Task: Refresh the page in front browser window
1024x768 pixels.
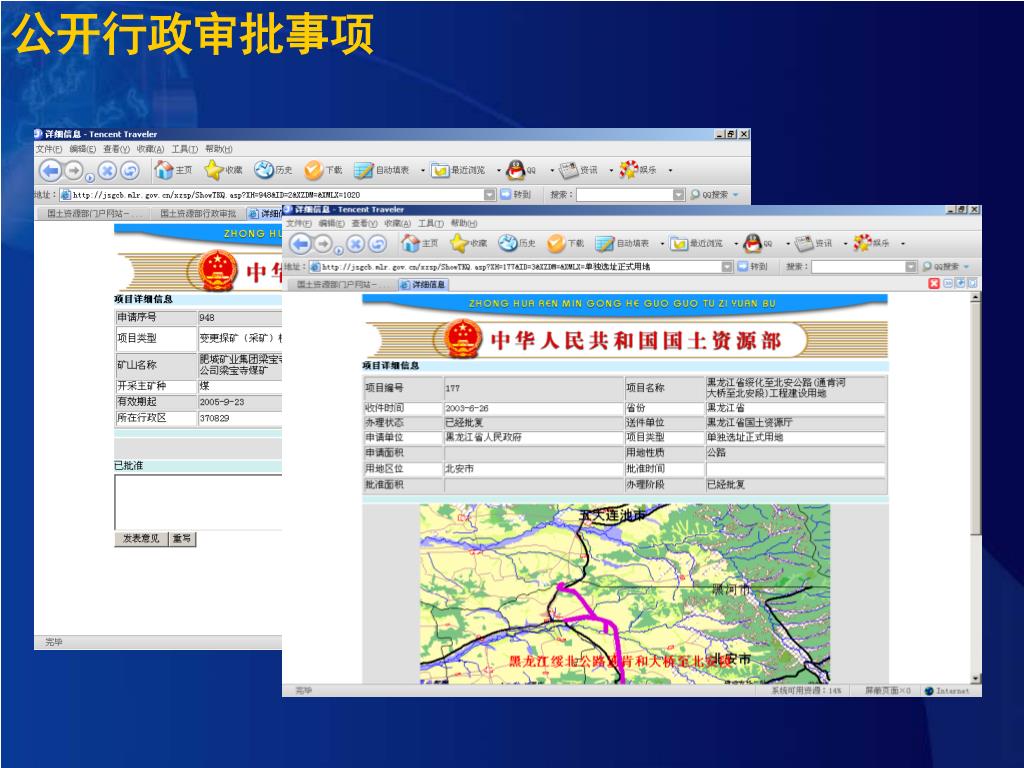Action: (377, 244)
